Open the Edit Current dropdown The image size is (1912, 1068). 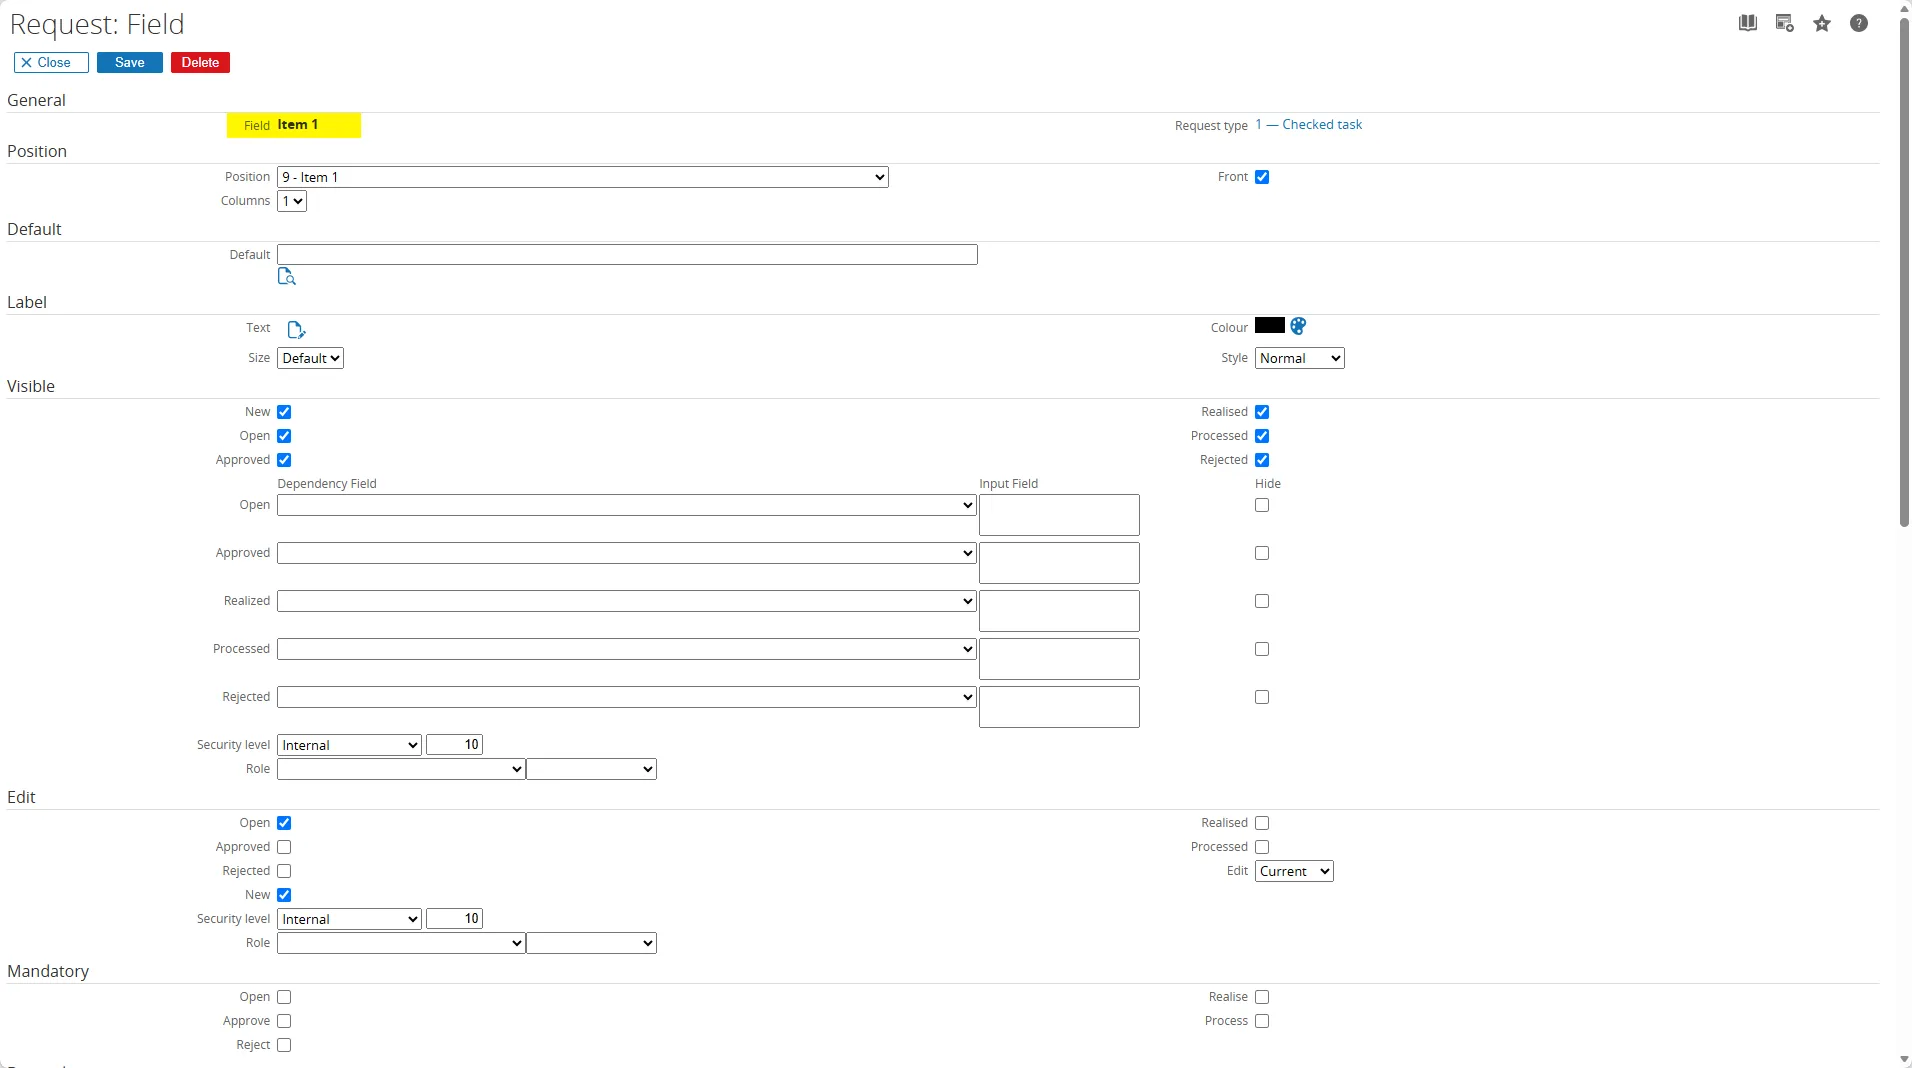pyautogui.click(x=1294, y=871)
